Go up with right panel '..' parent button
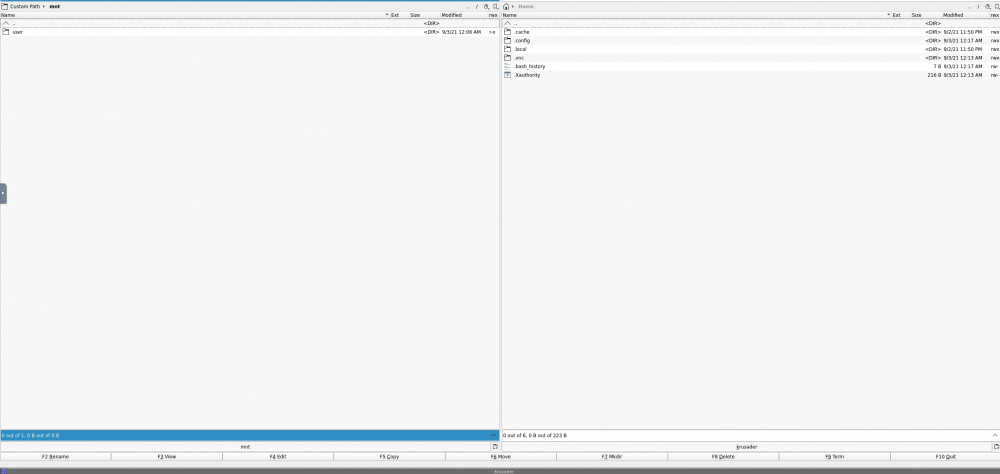 tap(969, 6)
